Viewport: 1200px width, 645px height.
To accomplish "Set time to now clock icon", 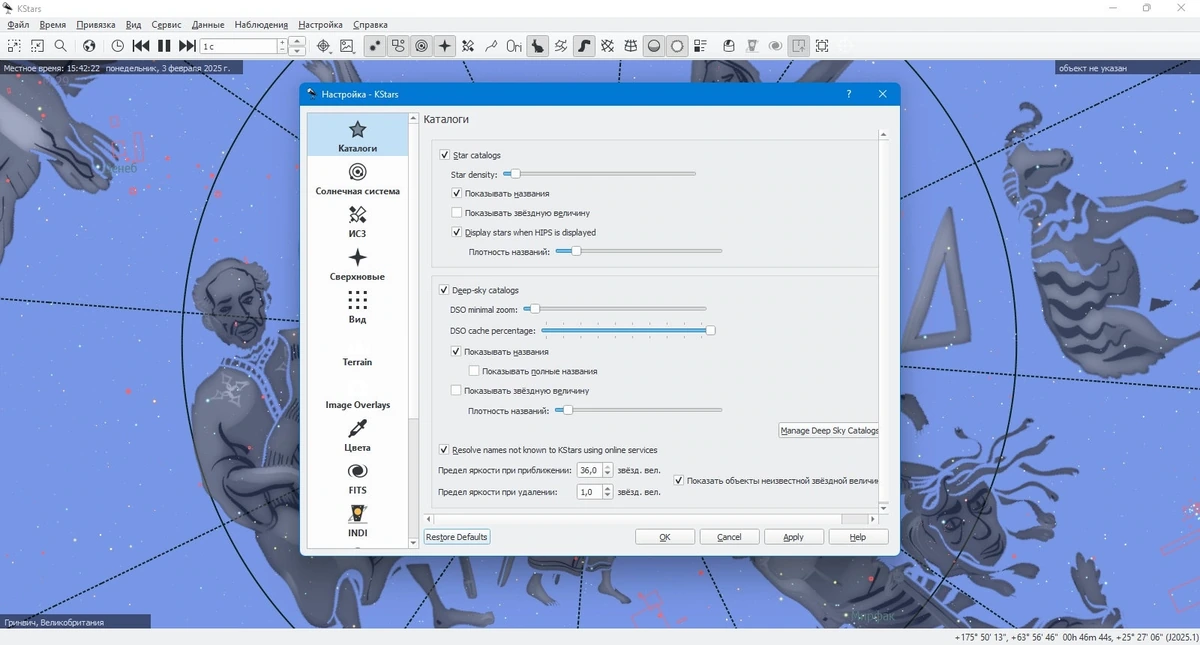I will [x=118, y=45].
